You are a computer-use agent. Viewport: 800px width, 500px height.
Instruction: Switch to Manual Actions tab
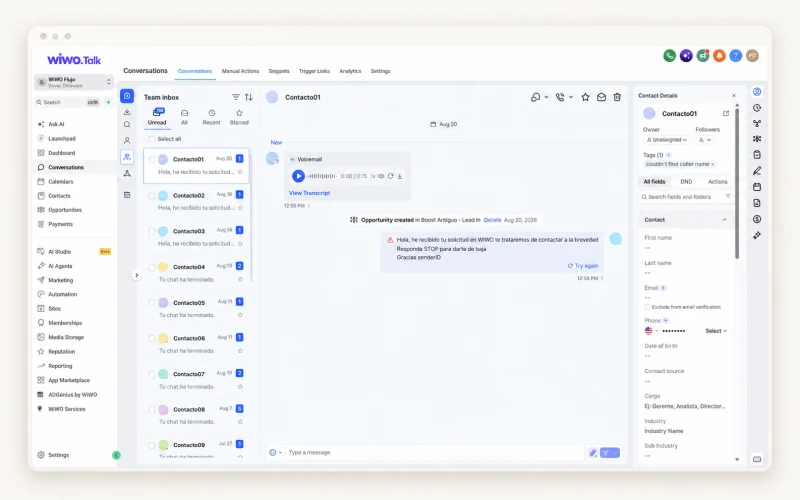pyautogui.click(x=240, y=71)
